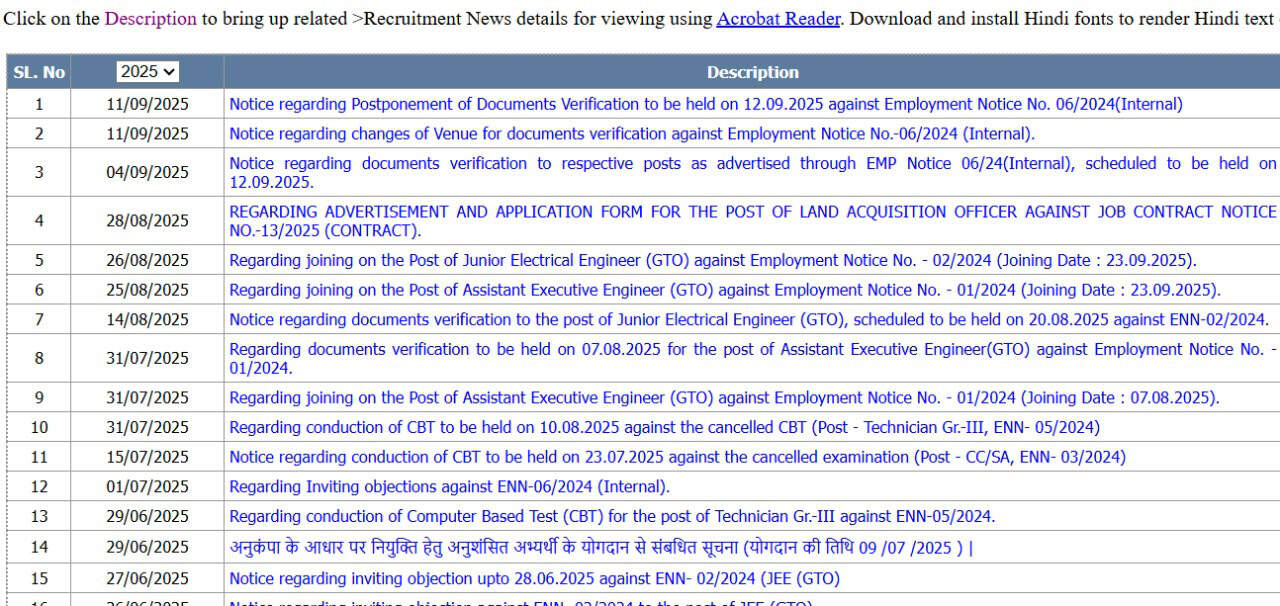Open the Hindi notice dated 29/06/2025
The height and width of the screenshot is (606, 1280).
602,548
